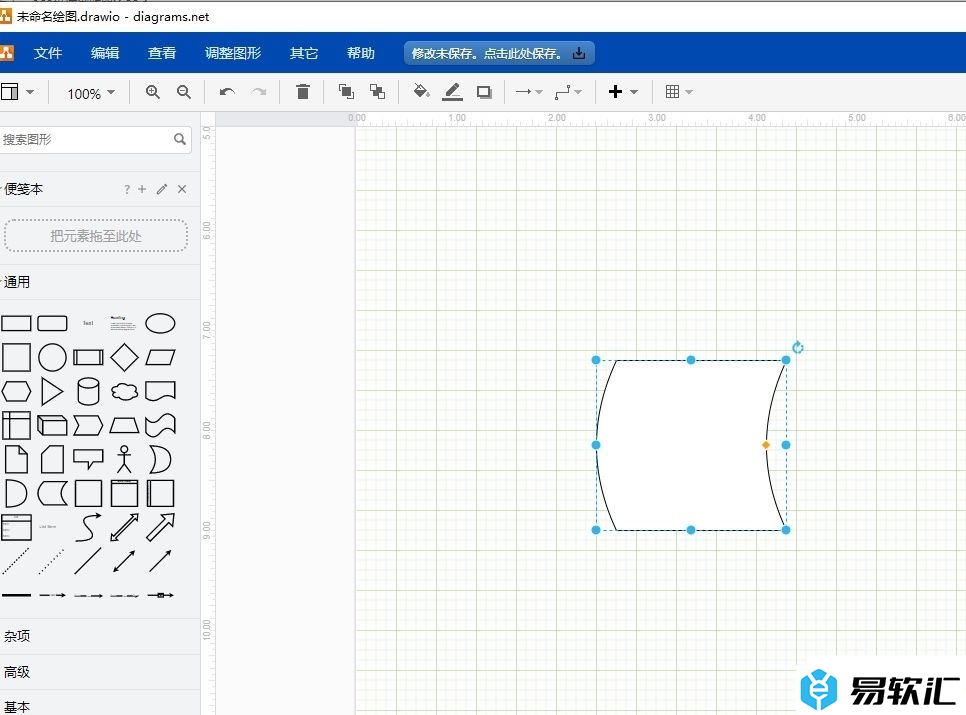This screenshot has width=966, height=715.
Task: Select the hexagon shape
Action: click(17, 391)
